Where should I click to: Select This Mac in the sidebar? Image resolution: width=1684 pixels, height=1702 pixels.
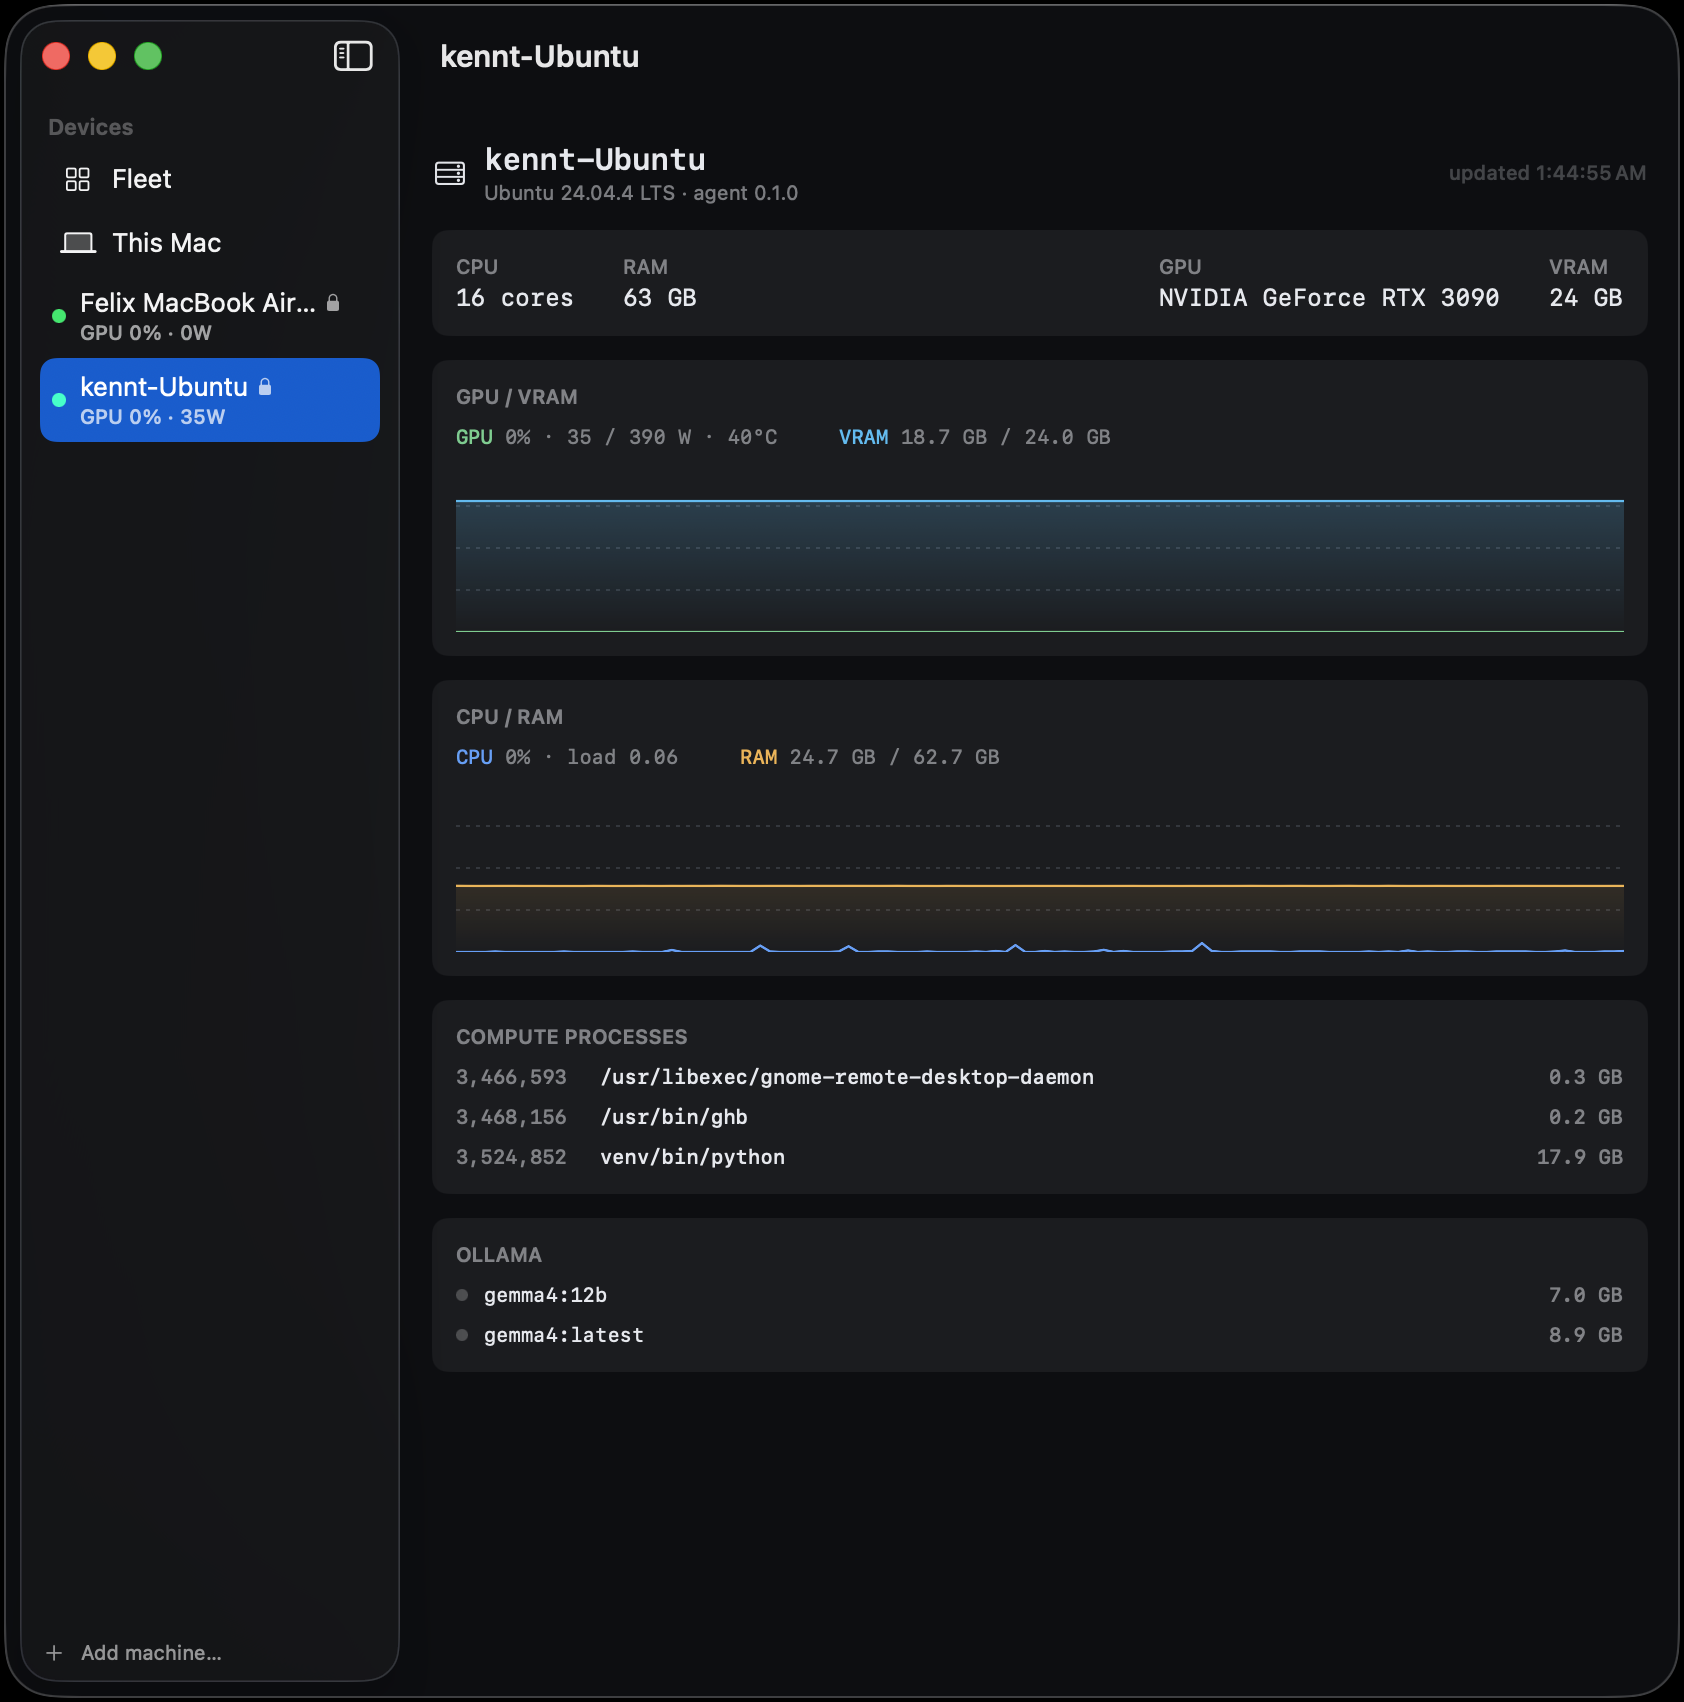(x=210, y=243)
